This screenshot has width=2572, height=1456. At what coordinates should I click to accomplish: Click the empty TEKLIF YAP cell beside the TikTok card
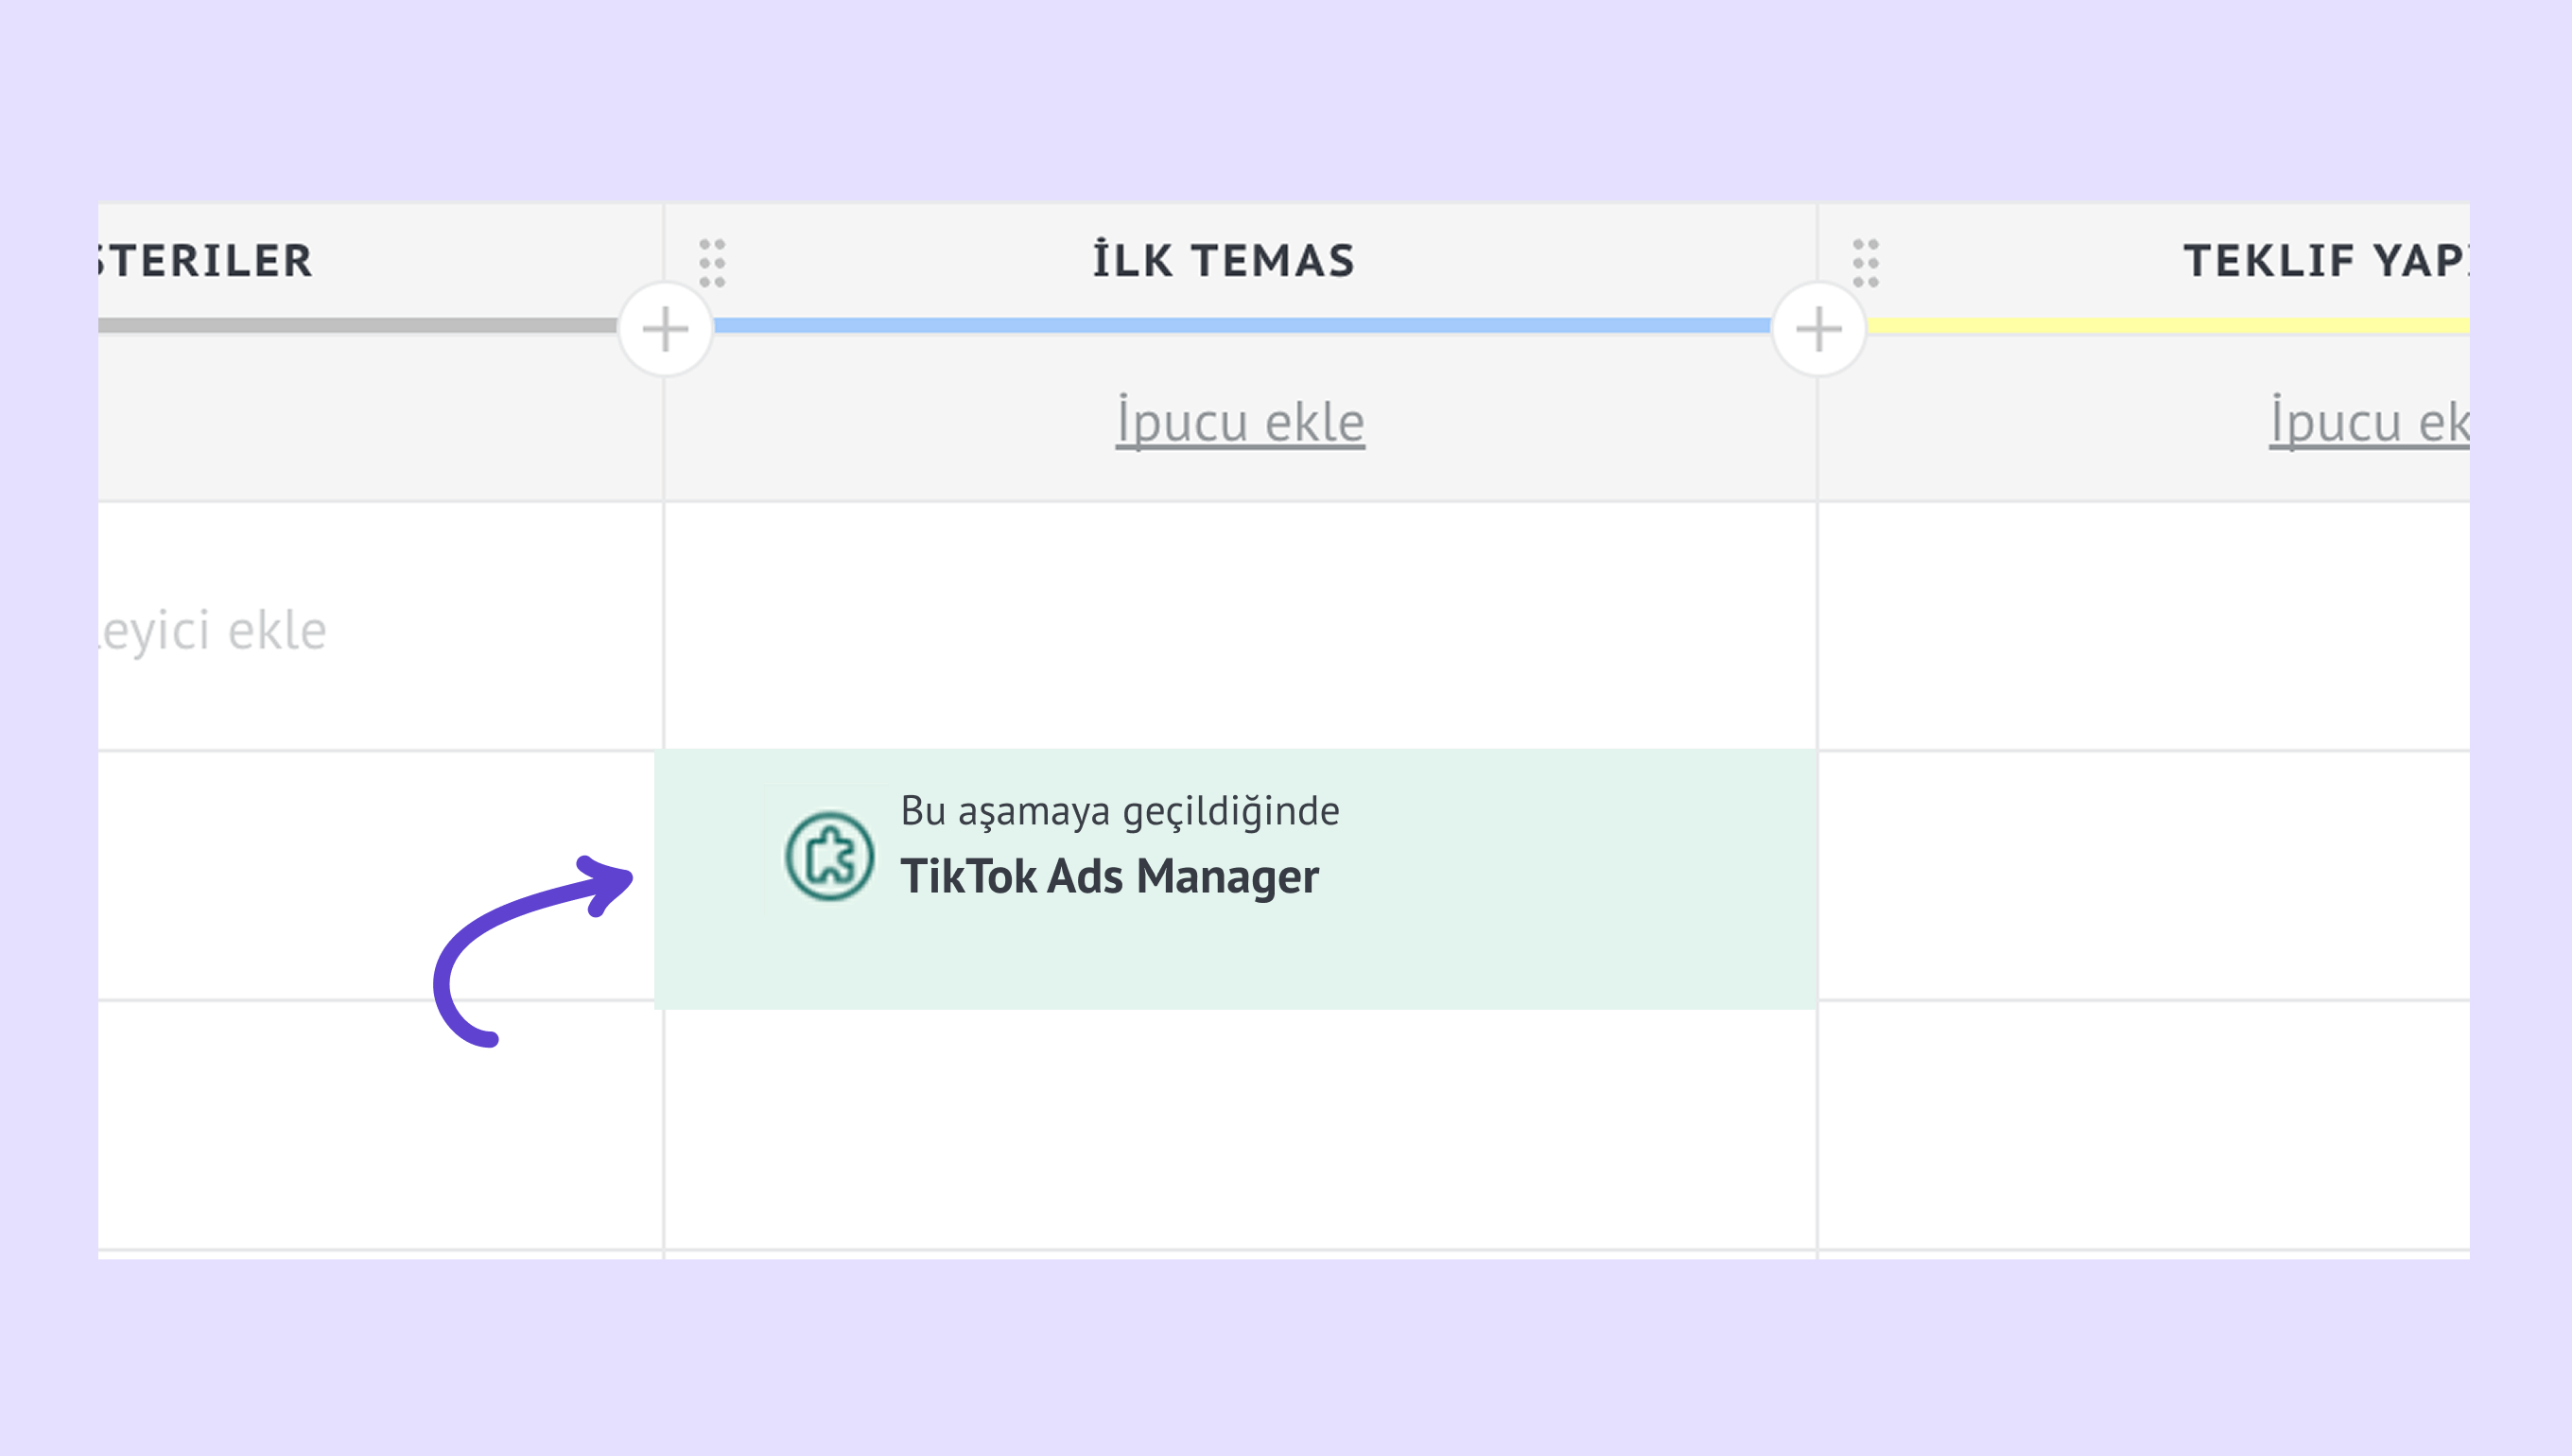coord(2143,875)
